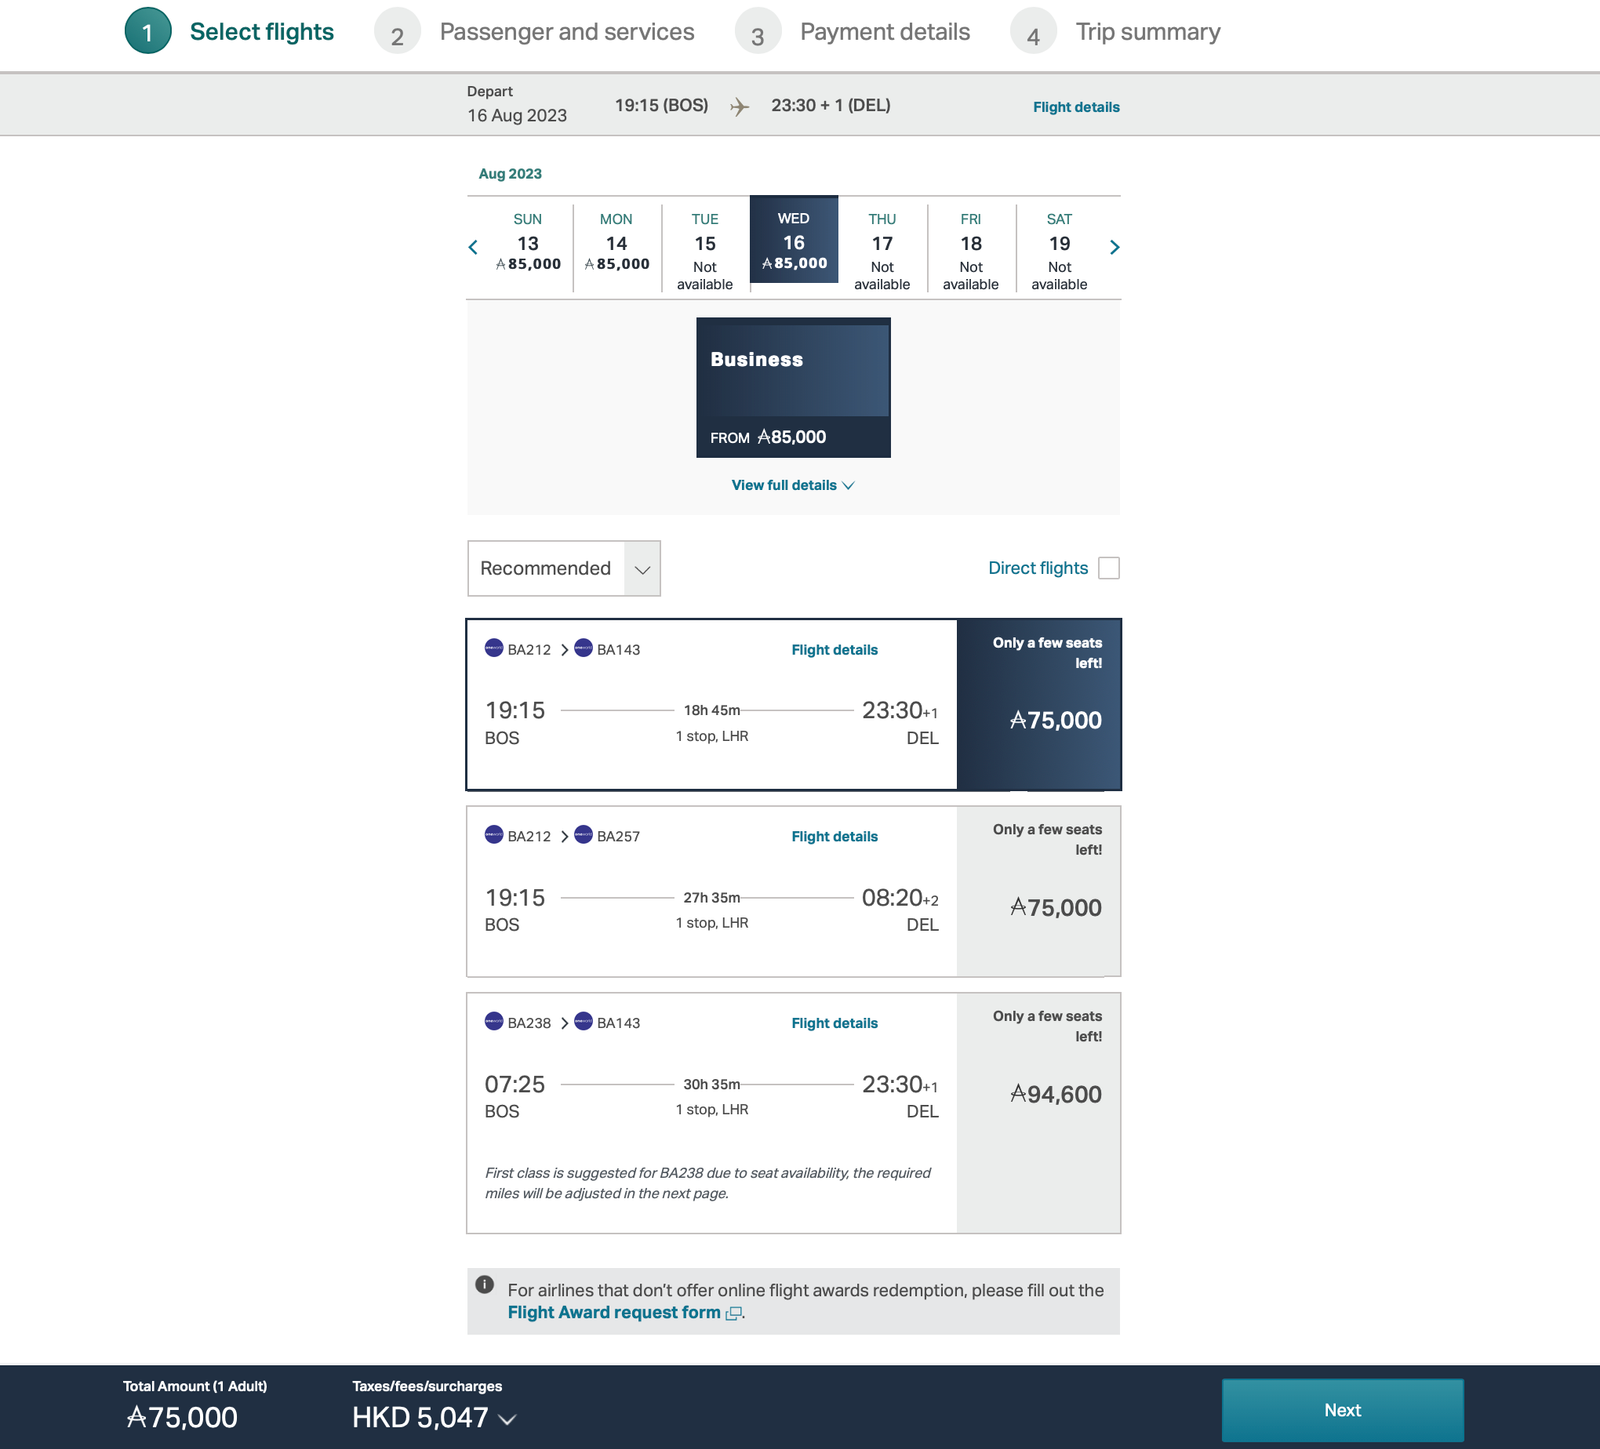
Task: Select Monday 14 date tab
Action: click(x=617, y=247)
